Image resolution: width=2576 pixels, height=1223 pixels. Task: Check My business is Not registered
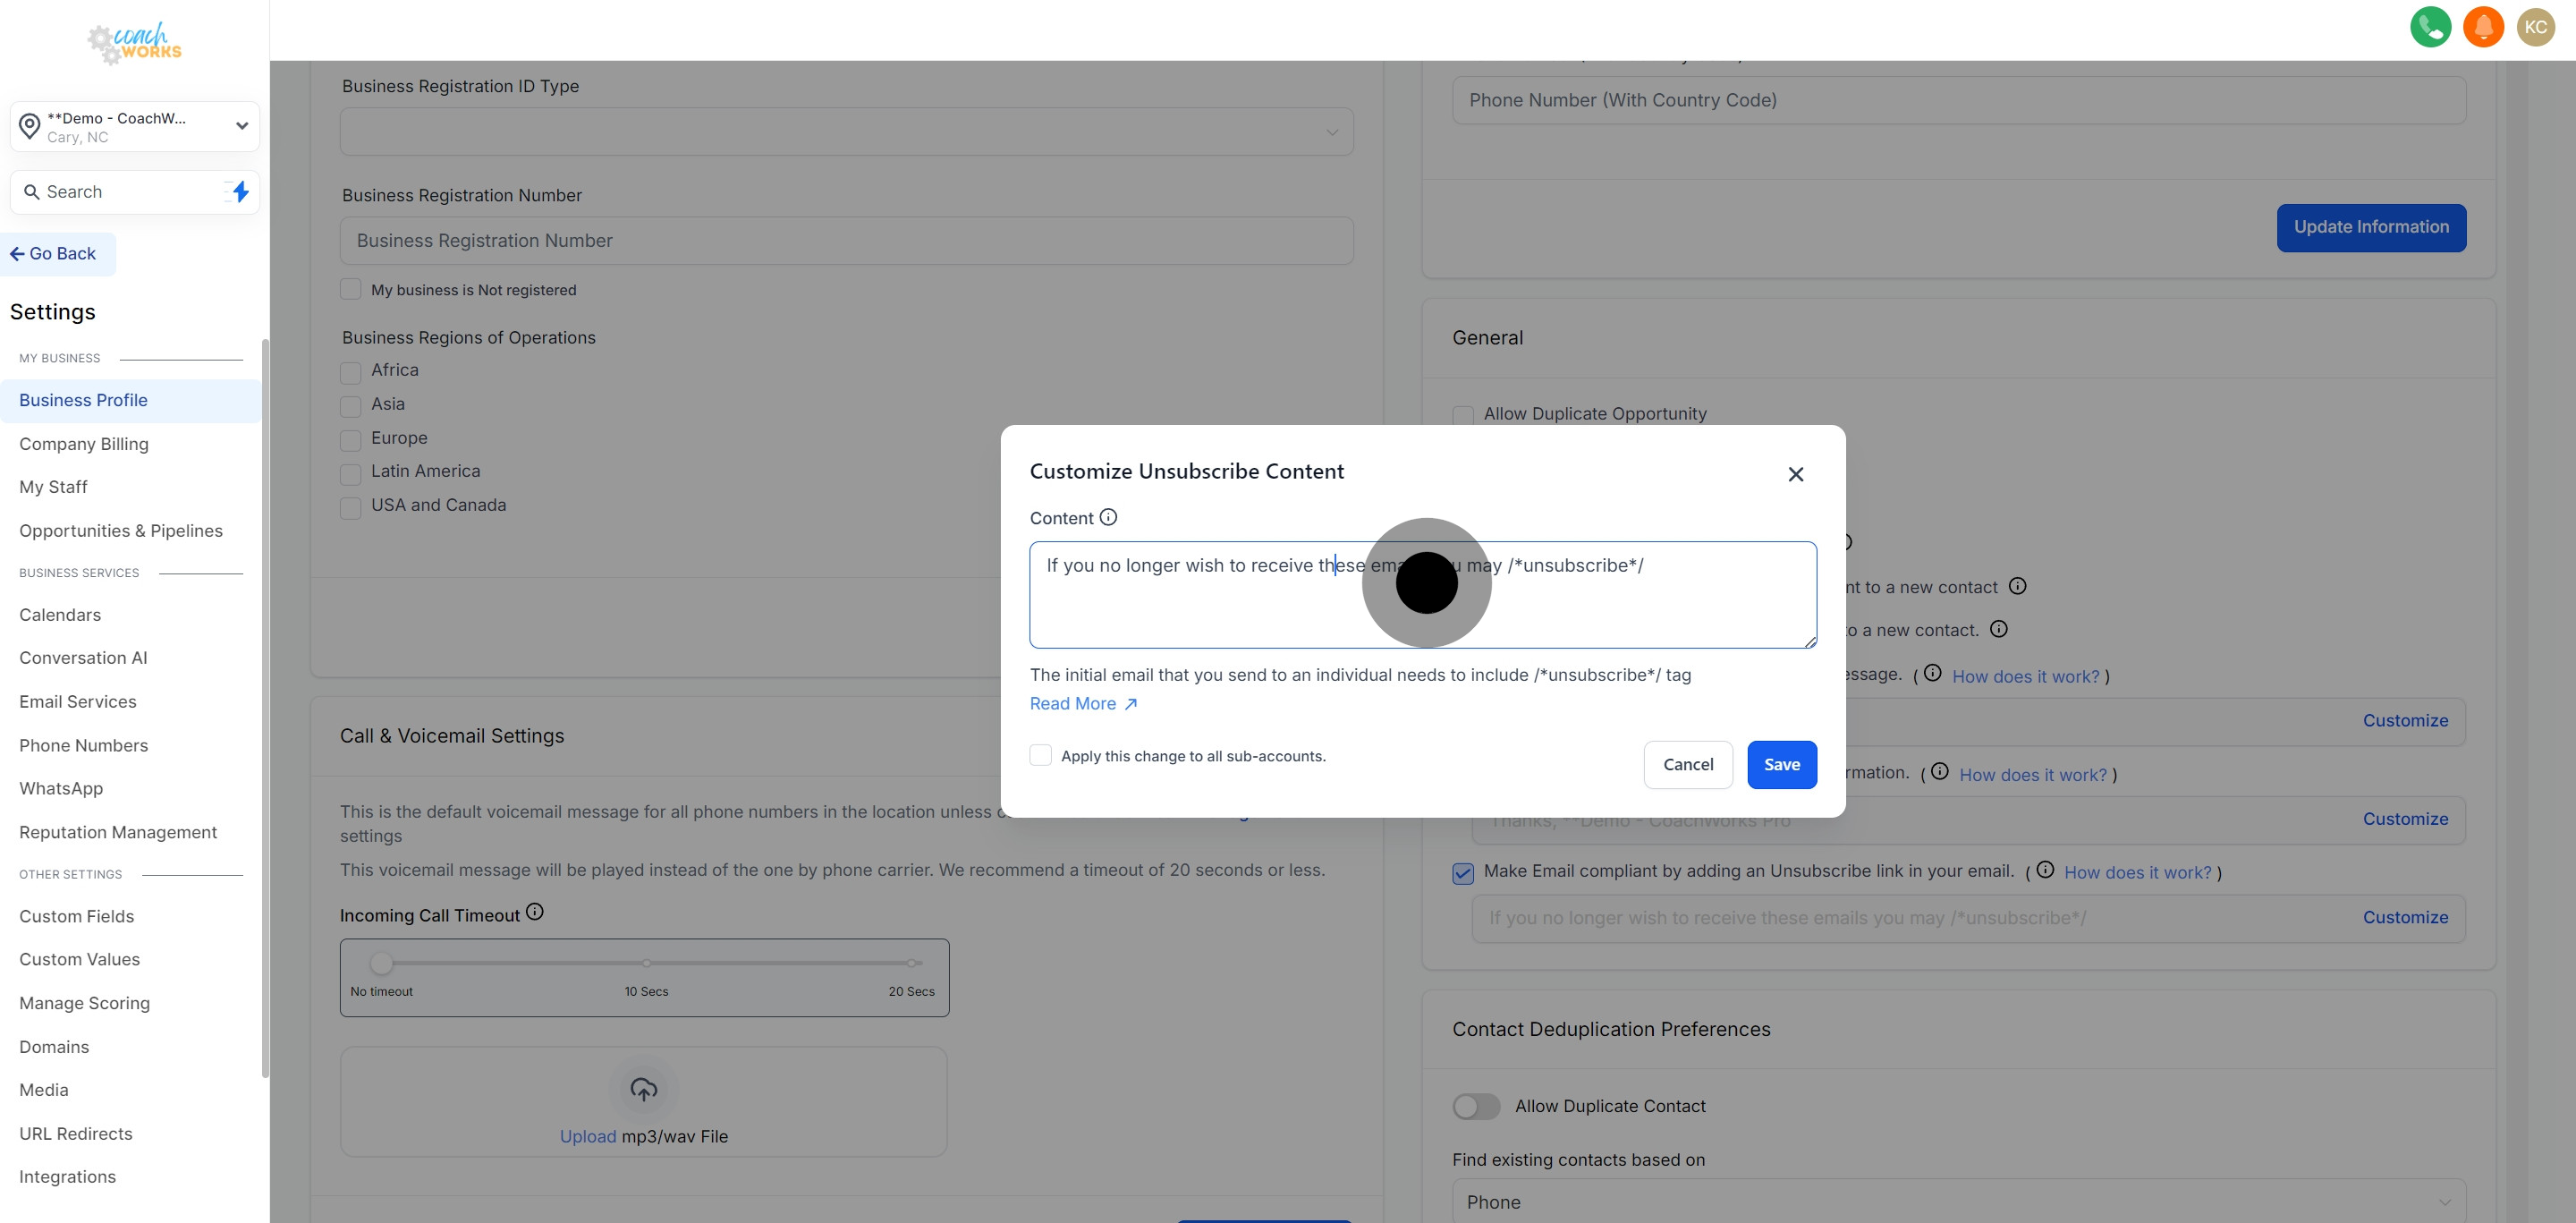(350, 289)
